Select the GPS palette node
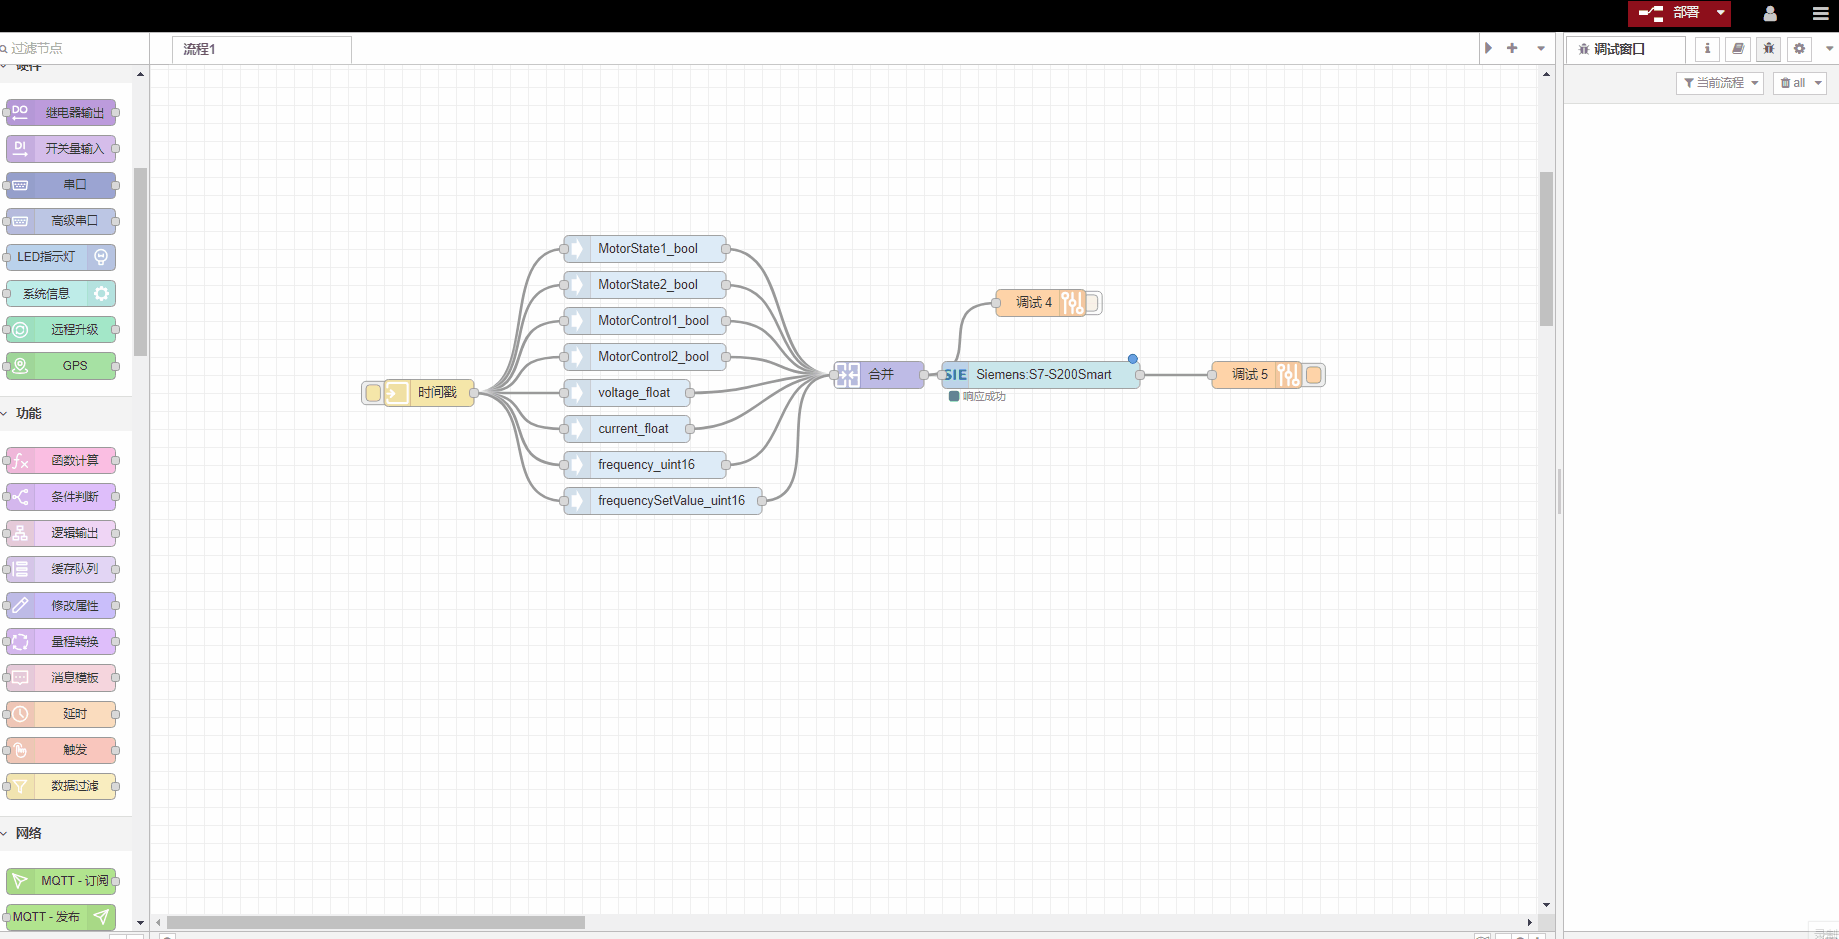Screen dimensions: 1839x939 pyautogui.click(x=61, y=365)
